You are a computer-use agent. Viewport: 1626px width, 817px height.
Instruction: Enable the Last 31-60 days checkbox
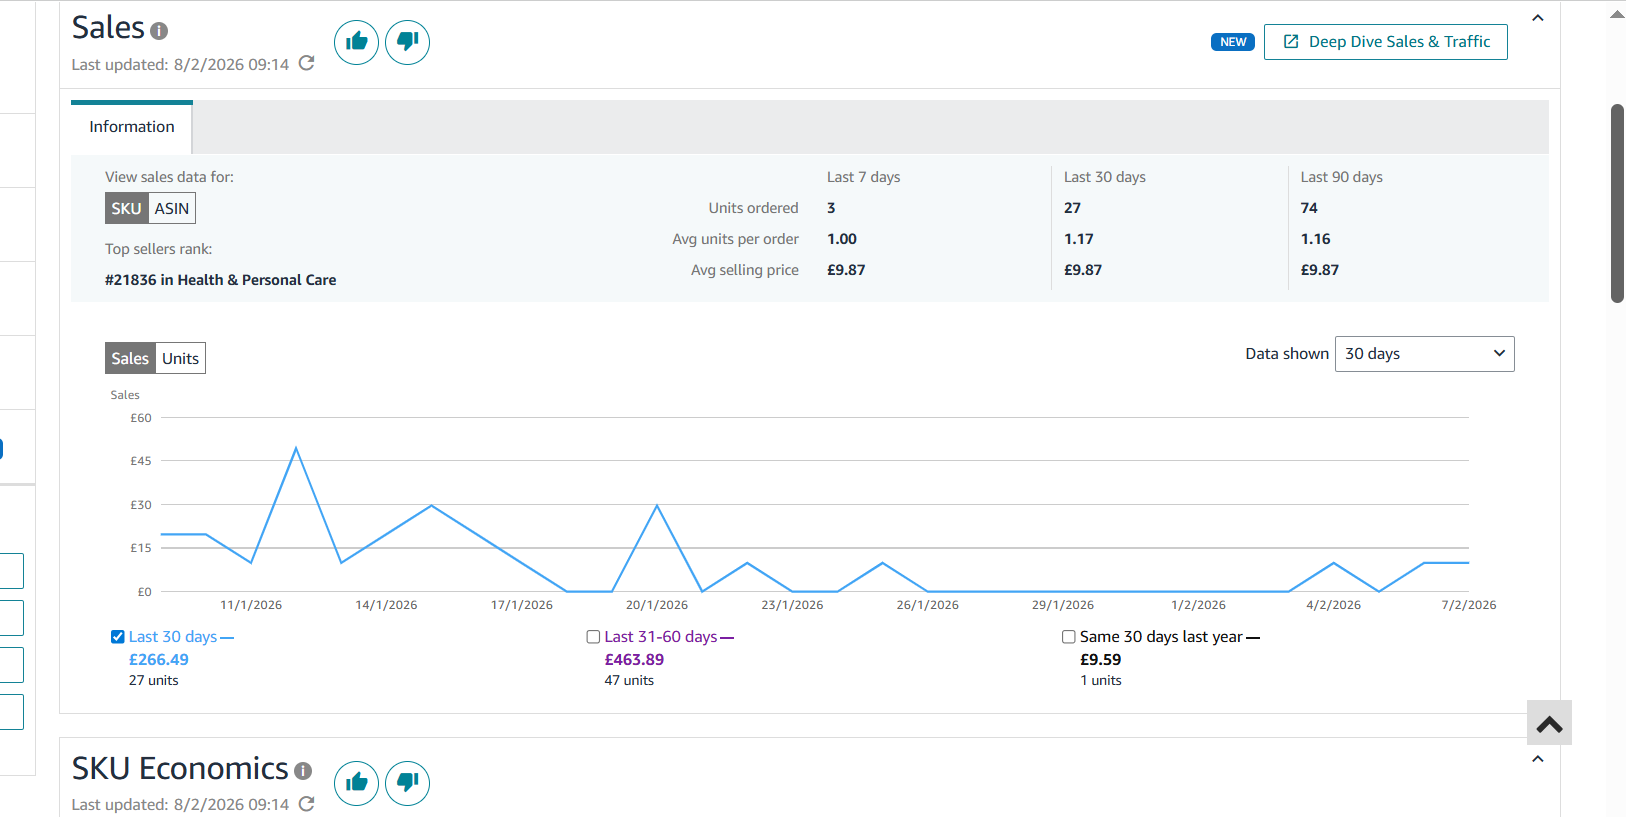(593, 637)
